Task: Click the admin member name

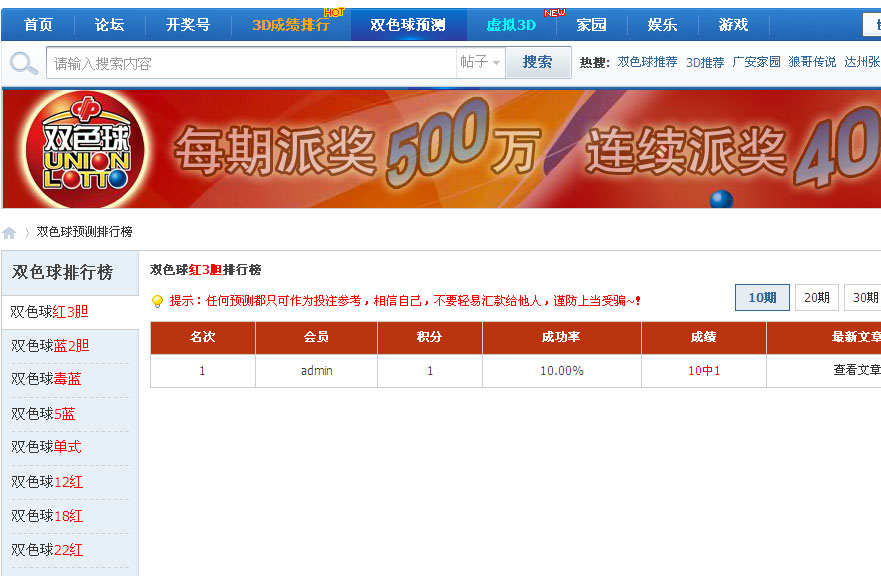Action: tap(316, 371)
